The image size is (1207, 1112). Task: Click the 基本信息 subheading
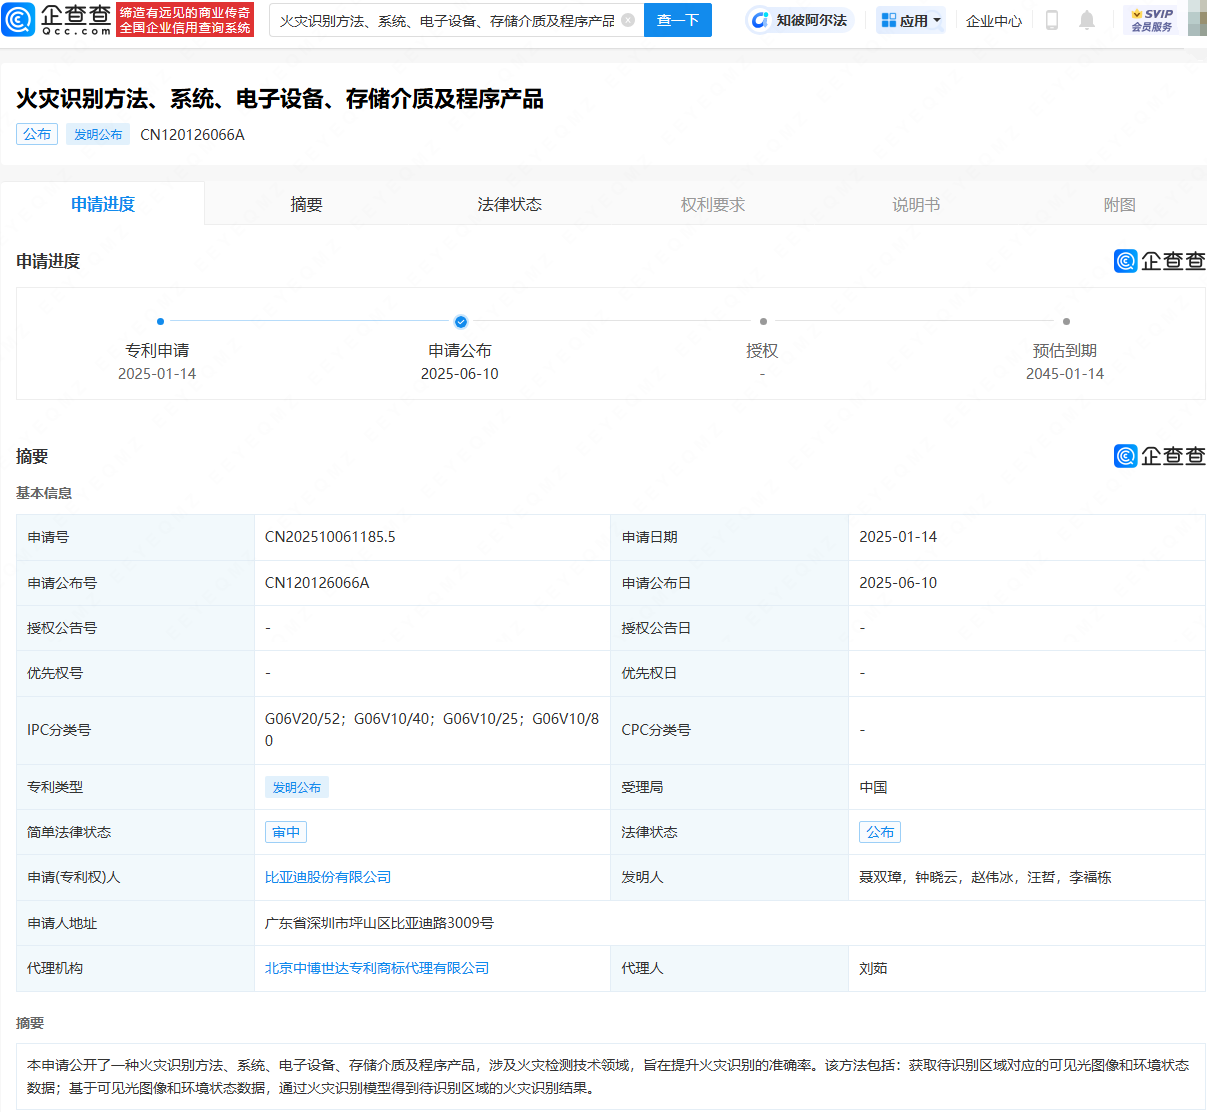44,493
